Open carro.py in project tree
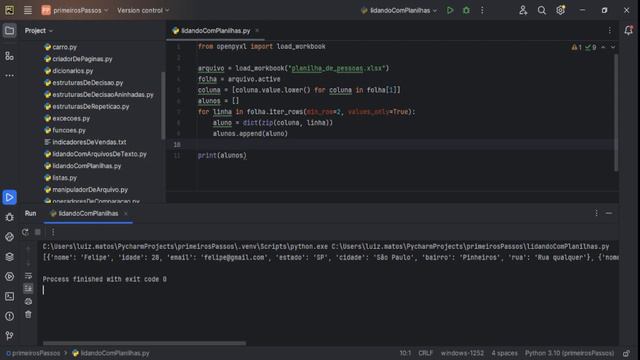This screenshot has height=360, width=640. (60, 47)
